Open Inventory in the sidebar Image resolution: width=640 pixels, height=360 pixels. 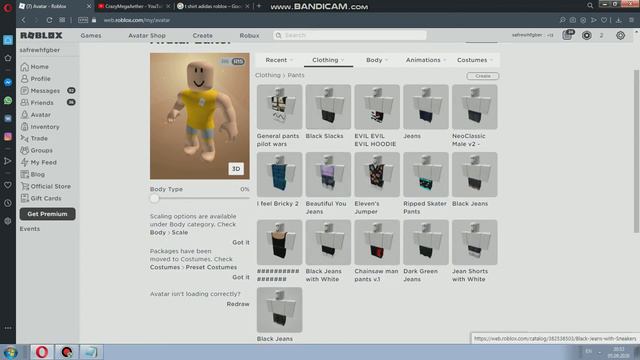pos(40,127)
